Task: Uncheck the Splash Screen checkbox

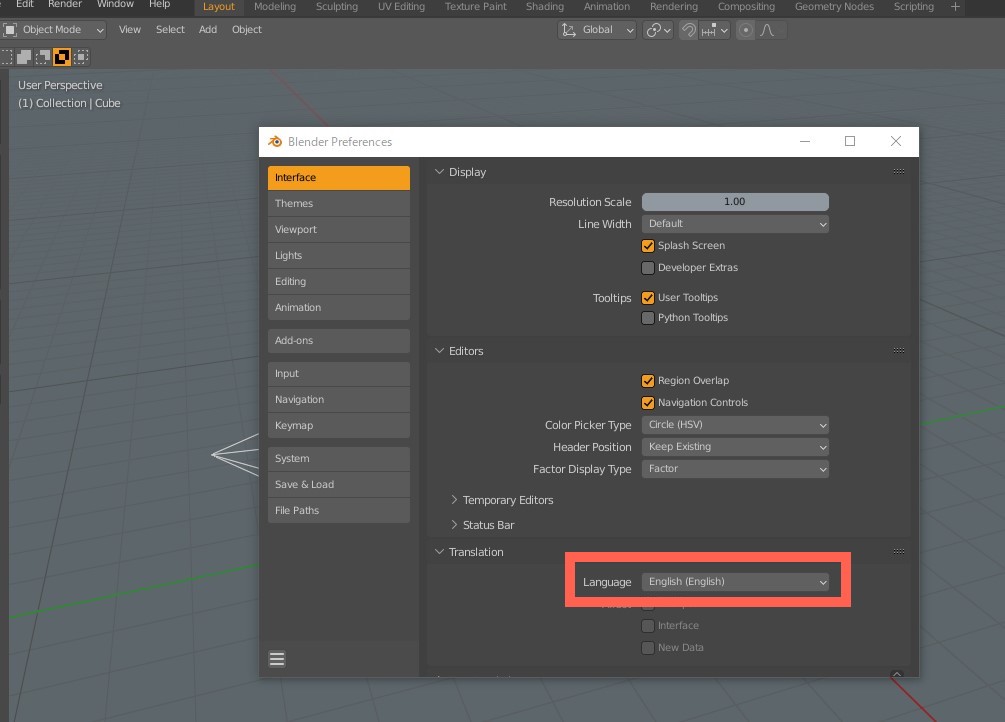Action: coord(648,246)
